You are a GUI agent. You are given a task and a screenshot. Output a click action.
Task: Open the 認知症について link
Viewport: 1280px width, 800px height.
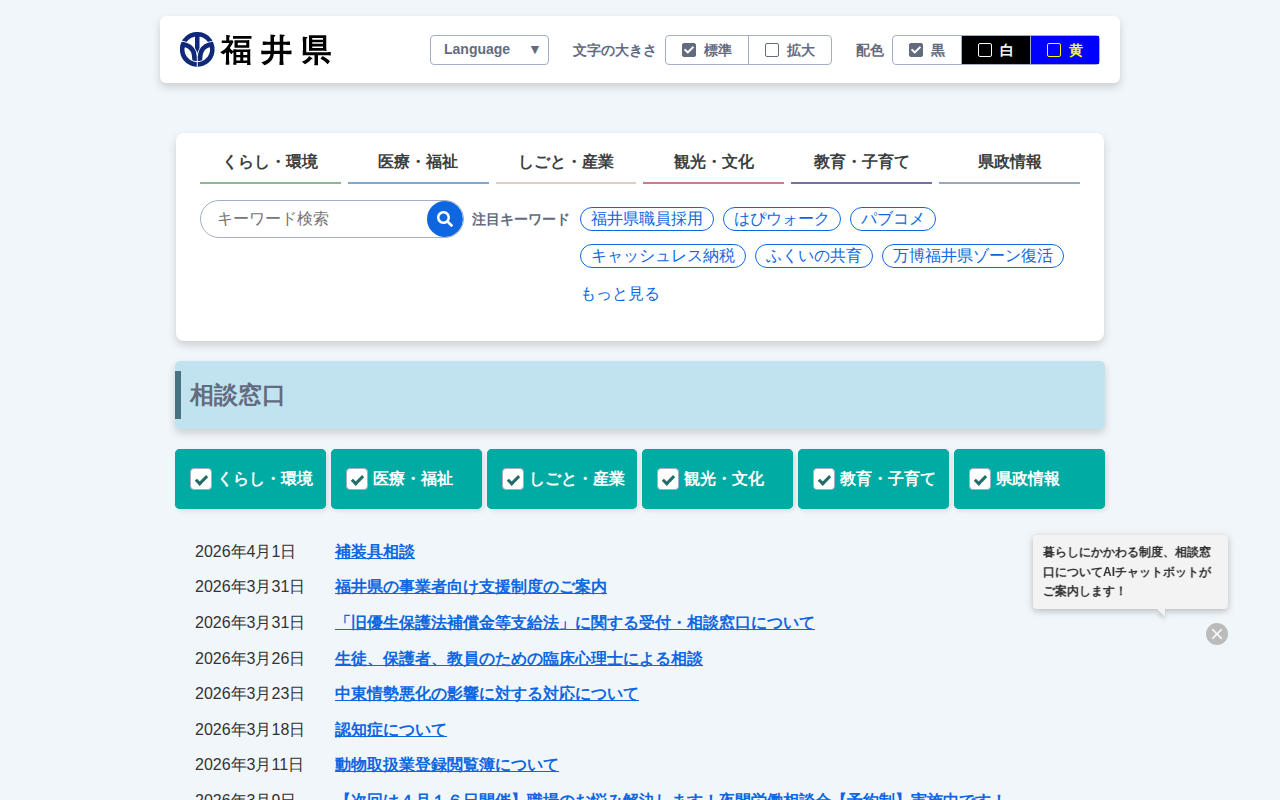(x=390, y=729)
